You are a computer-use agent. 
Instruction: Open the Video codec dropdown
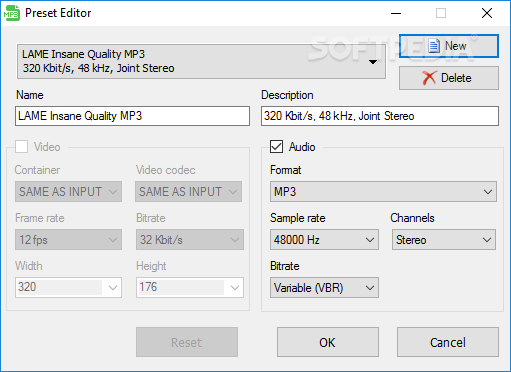[x=189, y=192]
